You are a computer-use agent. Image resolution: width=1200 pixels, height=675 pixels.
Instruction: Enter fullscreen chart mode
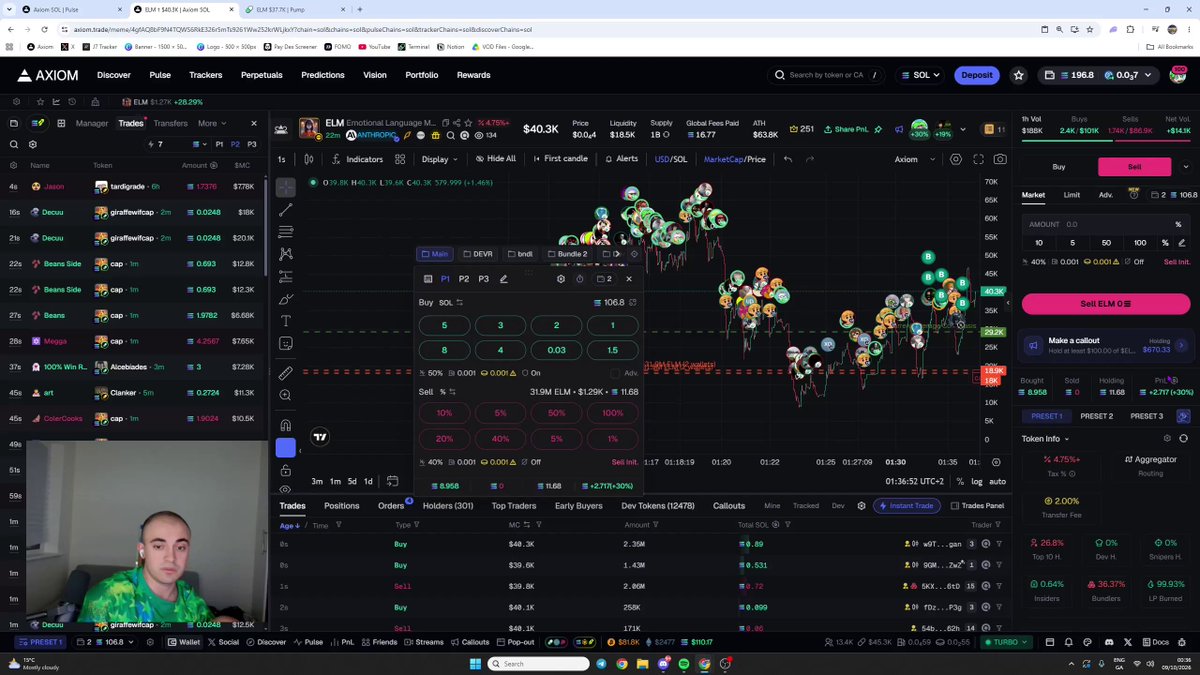point(978,159)
